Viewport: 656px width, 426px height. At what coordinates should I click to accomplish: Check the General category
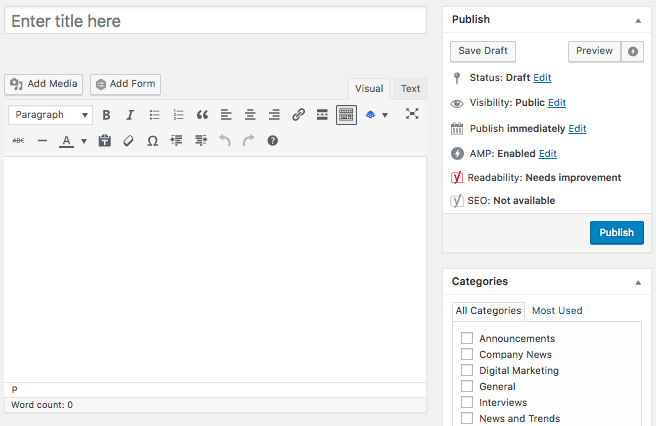(467, 386)
